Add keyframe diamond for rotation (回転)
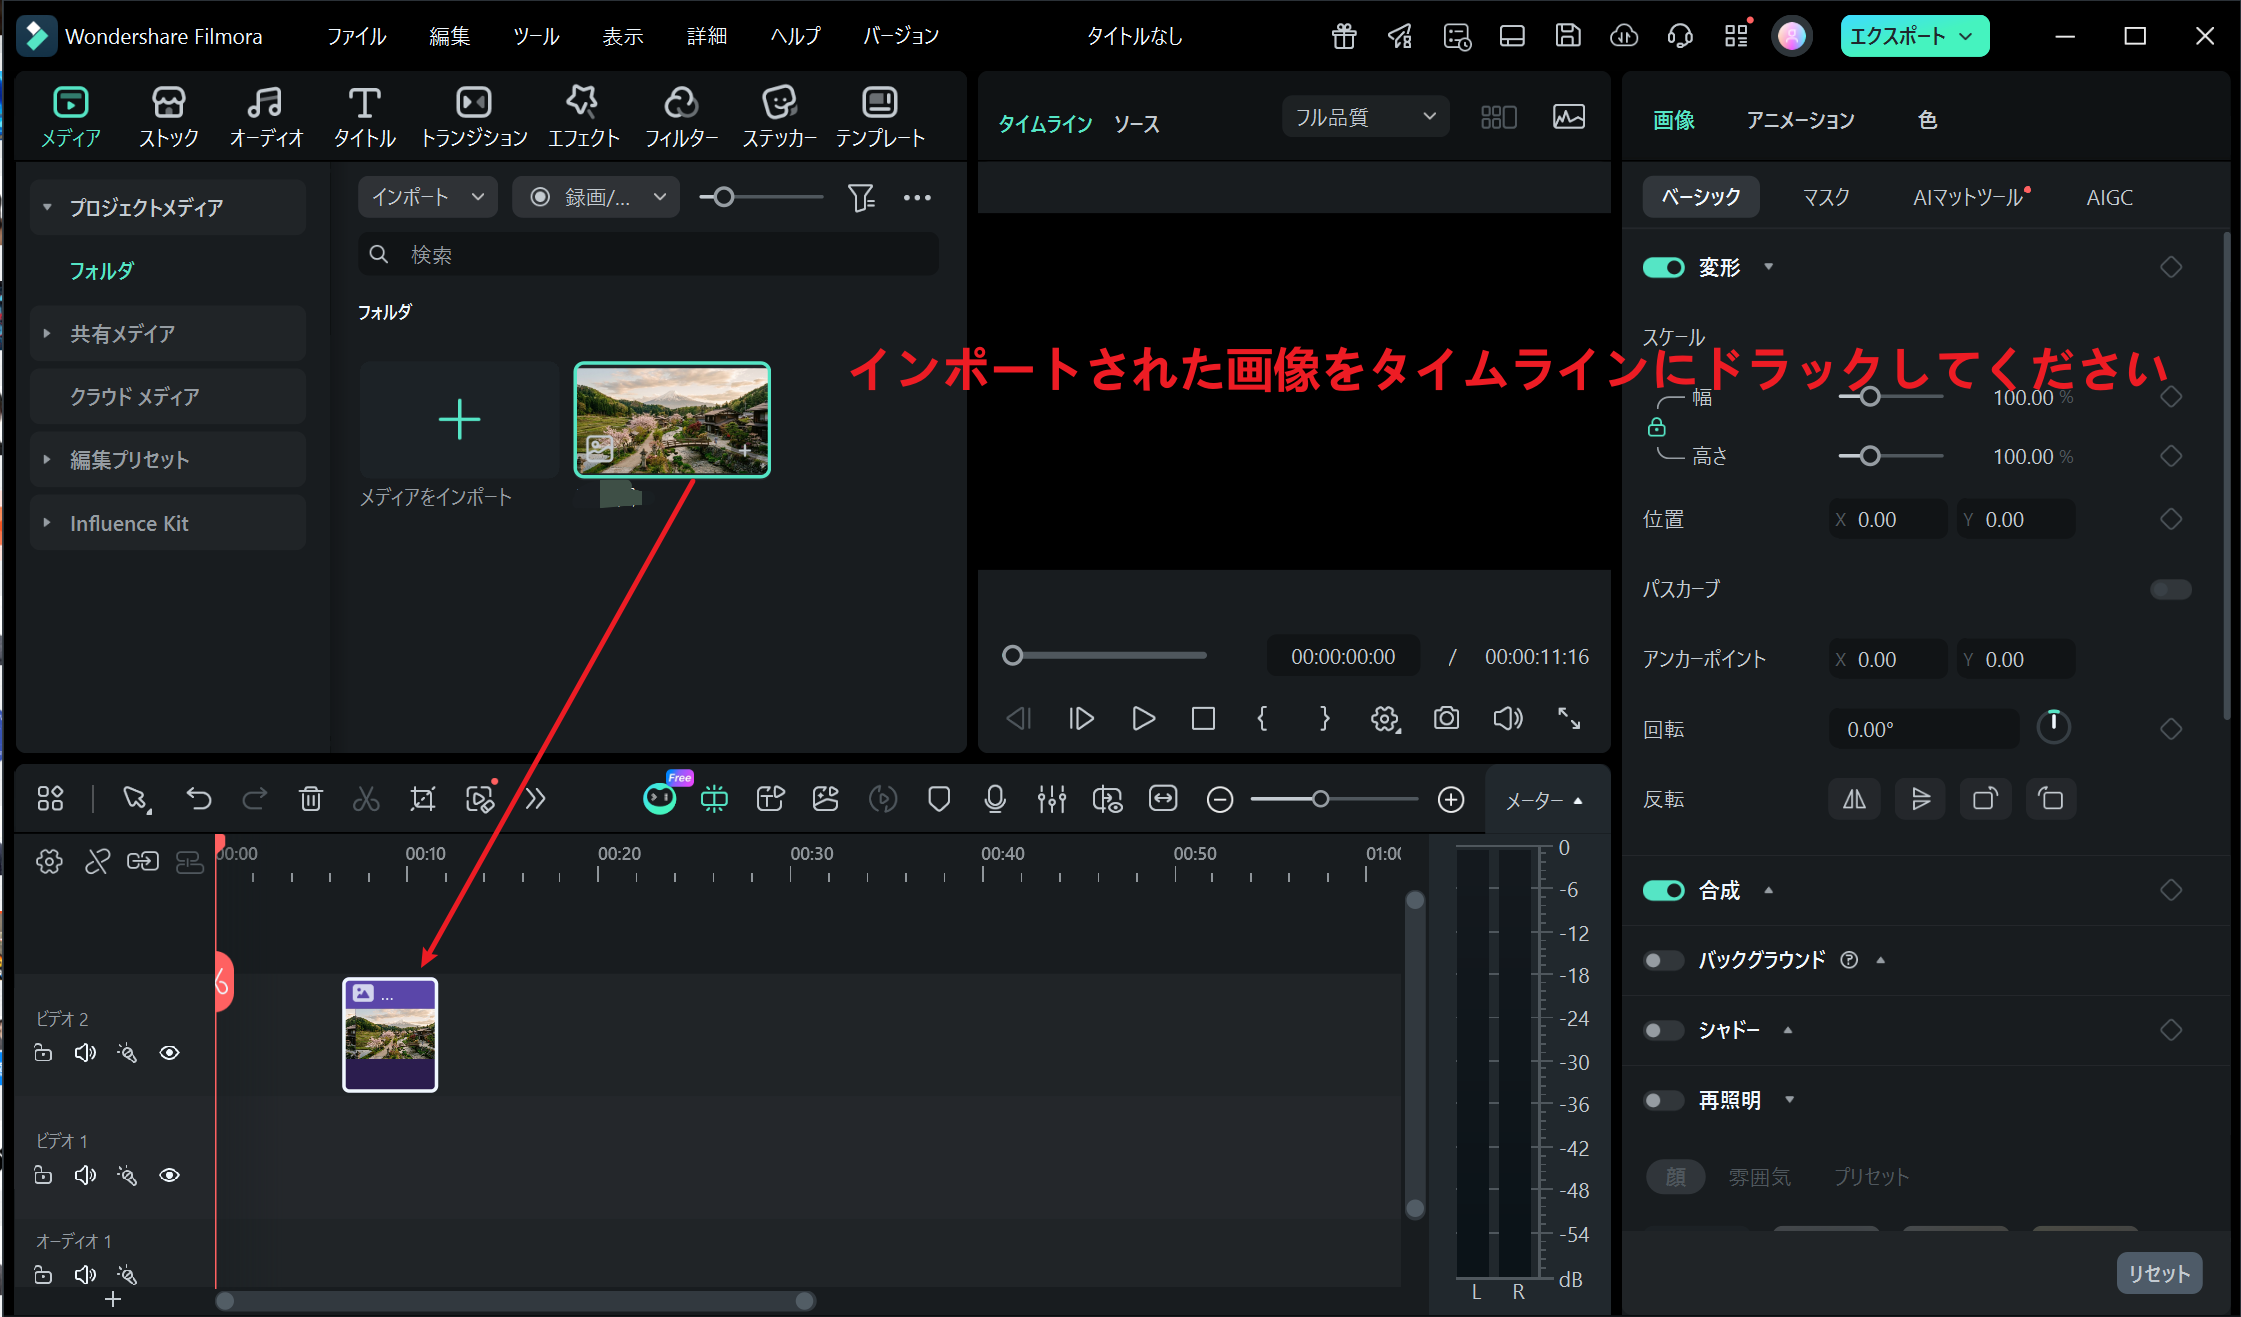Image resolution: width=2241 pixels, height=1317 pixels. point(2171,729)
